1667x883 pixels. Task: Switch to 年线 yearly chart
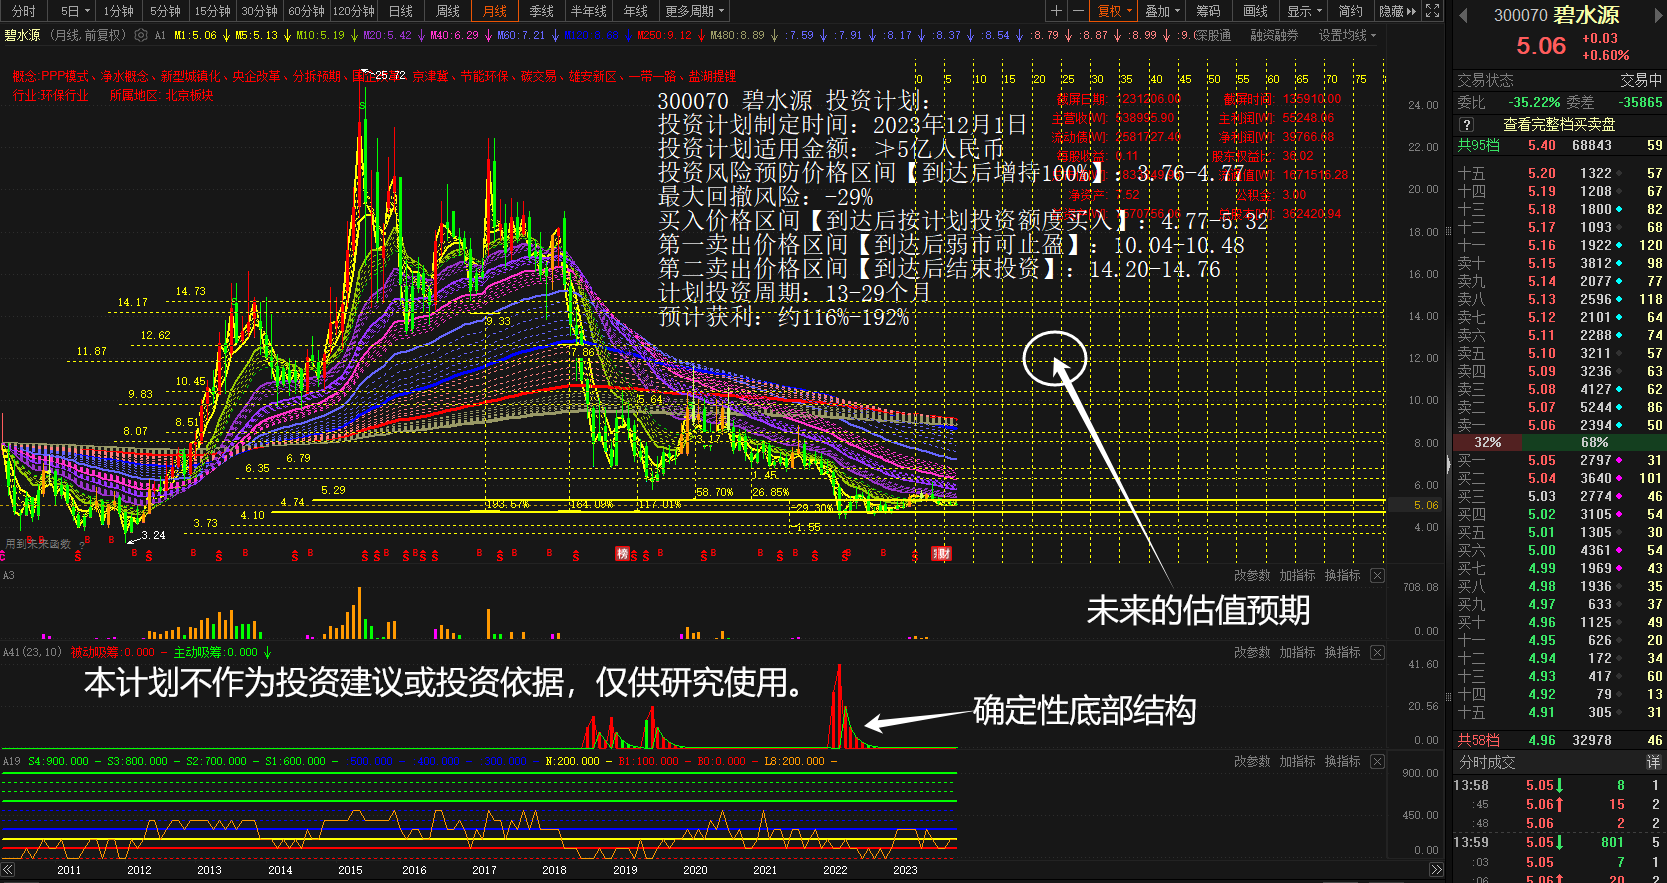(x=636, y=11)
